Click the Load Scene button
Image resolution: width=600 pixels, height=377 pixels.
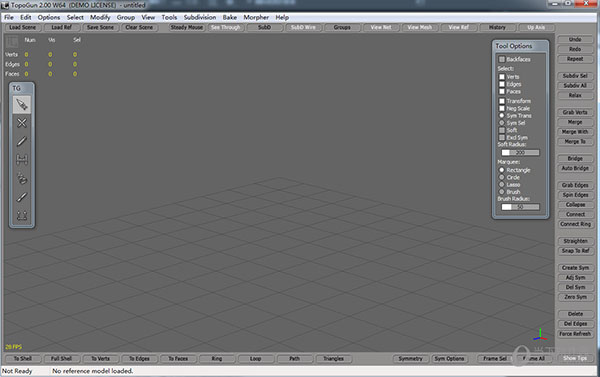click(x=23, y=28)
